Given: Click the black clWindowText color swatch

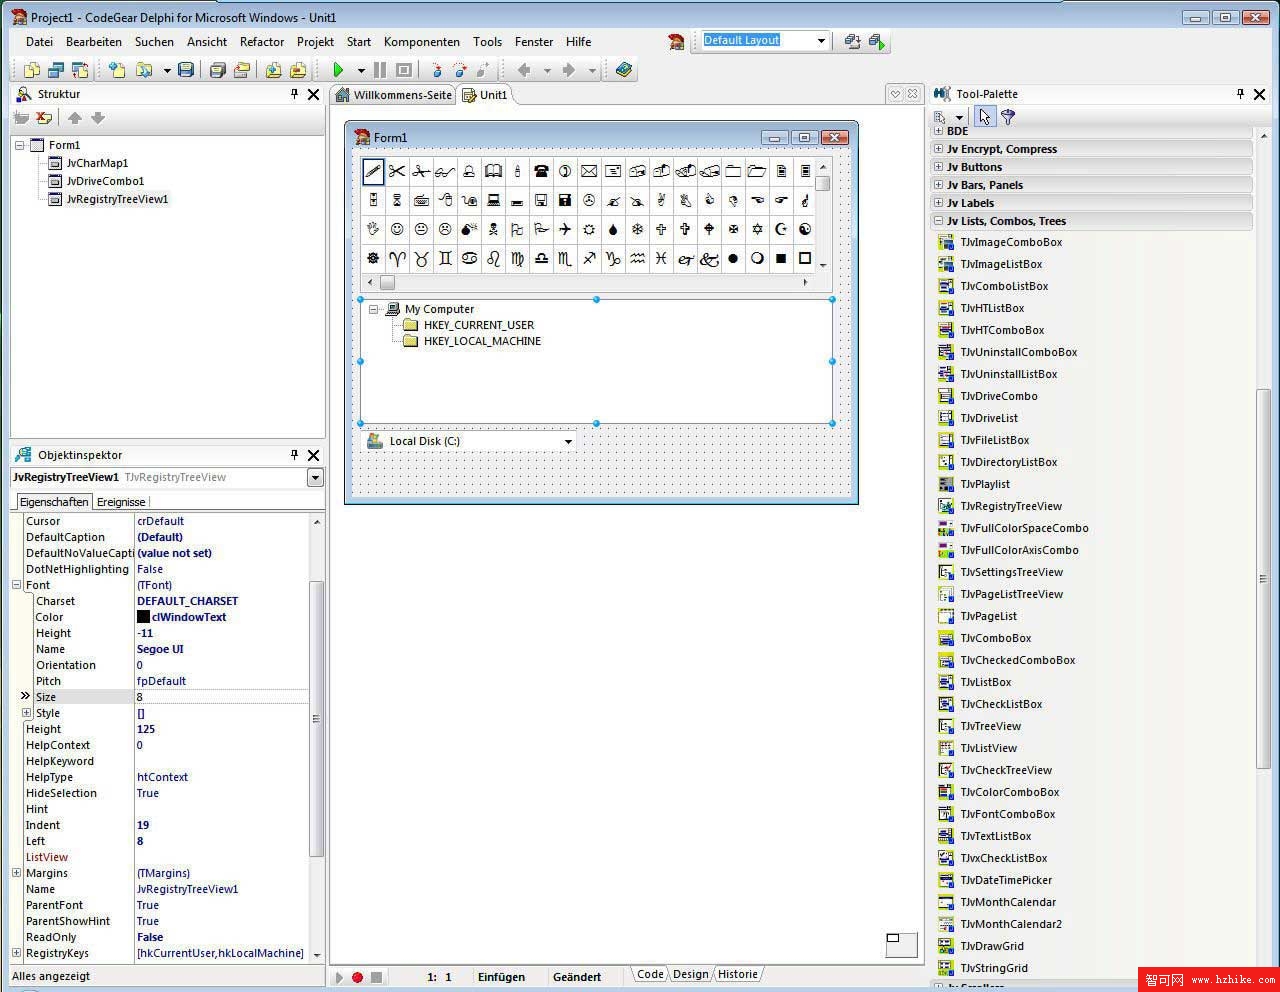Looking at the screenshot, I should click(x=143, y=617).
